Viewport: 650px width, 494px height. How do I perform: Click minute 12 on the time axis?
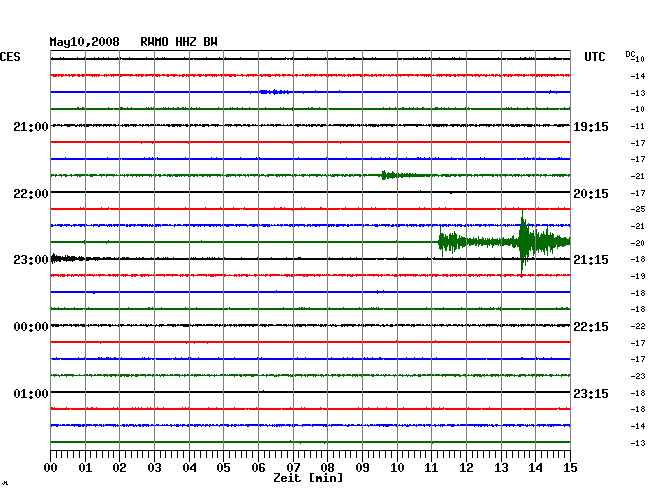466,468
